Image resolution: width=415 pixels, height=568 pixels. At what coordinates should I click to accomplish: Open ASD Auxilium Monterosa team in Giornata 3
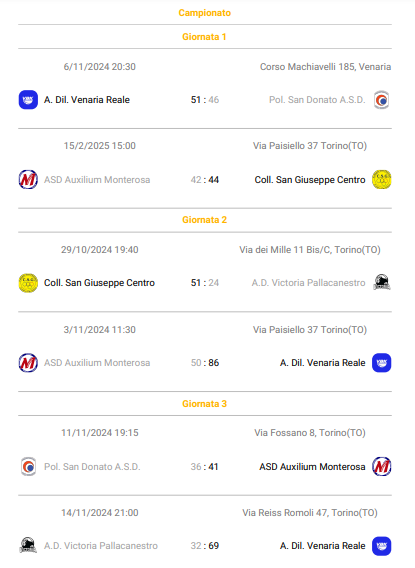(312, 467)
